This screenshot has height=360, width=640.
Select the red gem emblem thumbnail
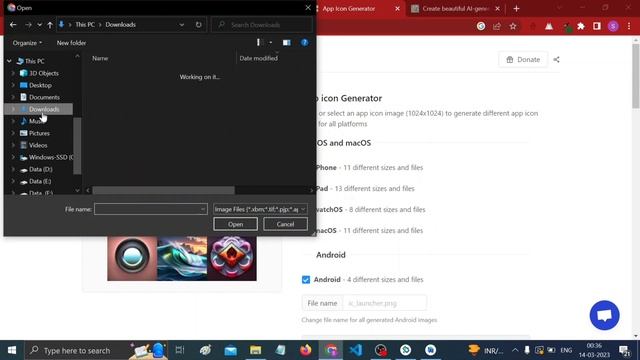click(x=232, y=258)
